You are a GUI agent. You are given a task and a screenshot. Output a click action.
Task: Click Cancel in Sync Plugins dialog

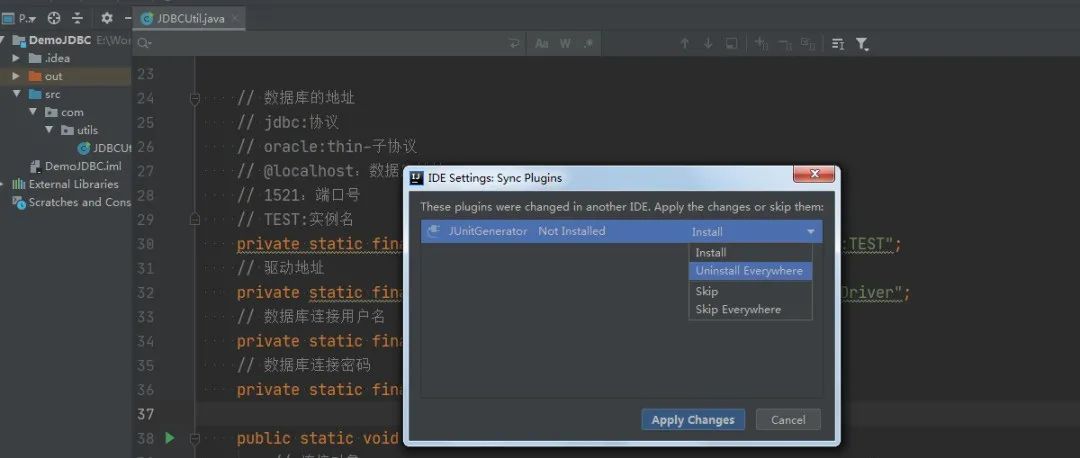(788, 419)
